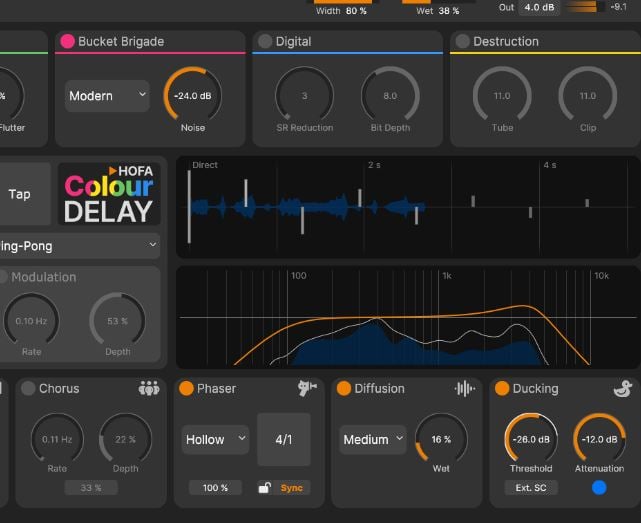Click the Chorus Rate knob

pos(57,439)
